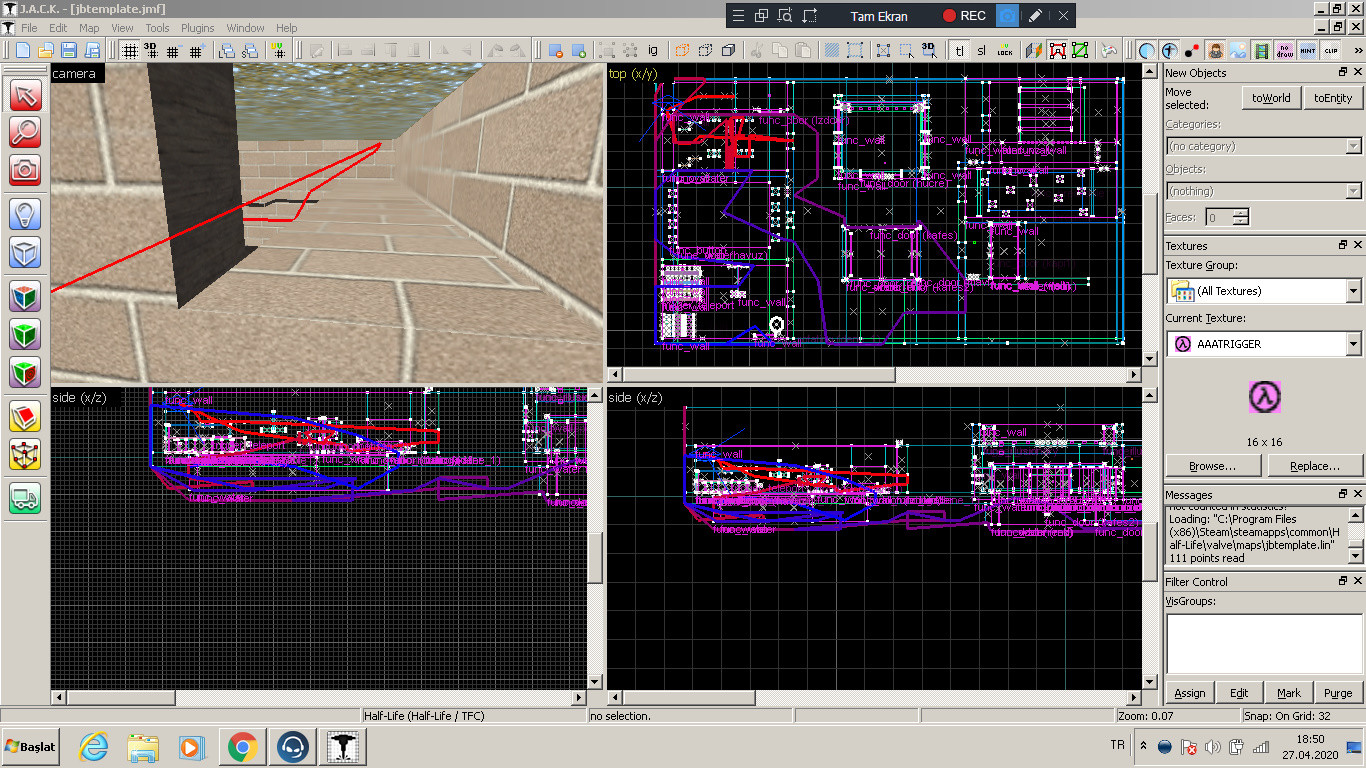The width and height of the screenshot is (1366, 768).
Task: Click the AAATRIGGER texture thumbnail
Action: click(1264, 397)
